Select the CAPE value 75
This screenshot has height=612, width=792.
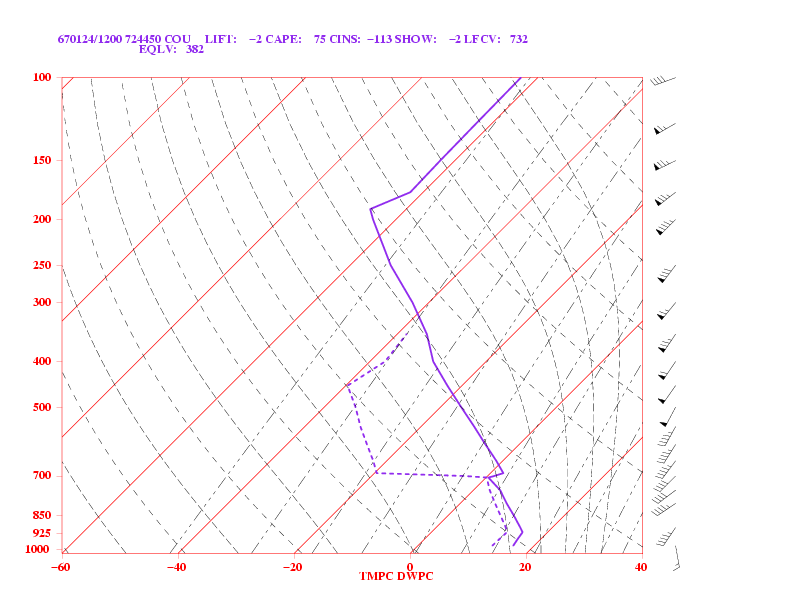(x=320, y=39)
